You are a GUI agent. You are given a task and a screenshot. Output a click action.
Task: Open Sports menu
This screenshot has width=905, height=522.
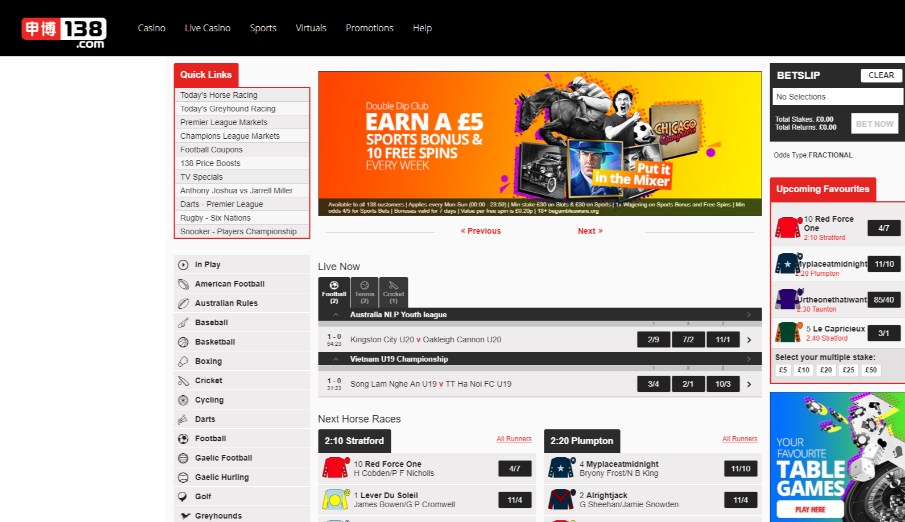pyautogui.click(x=263, y=28)
